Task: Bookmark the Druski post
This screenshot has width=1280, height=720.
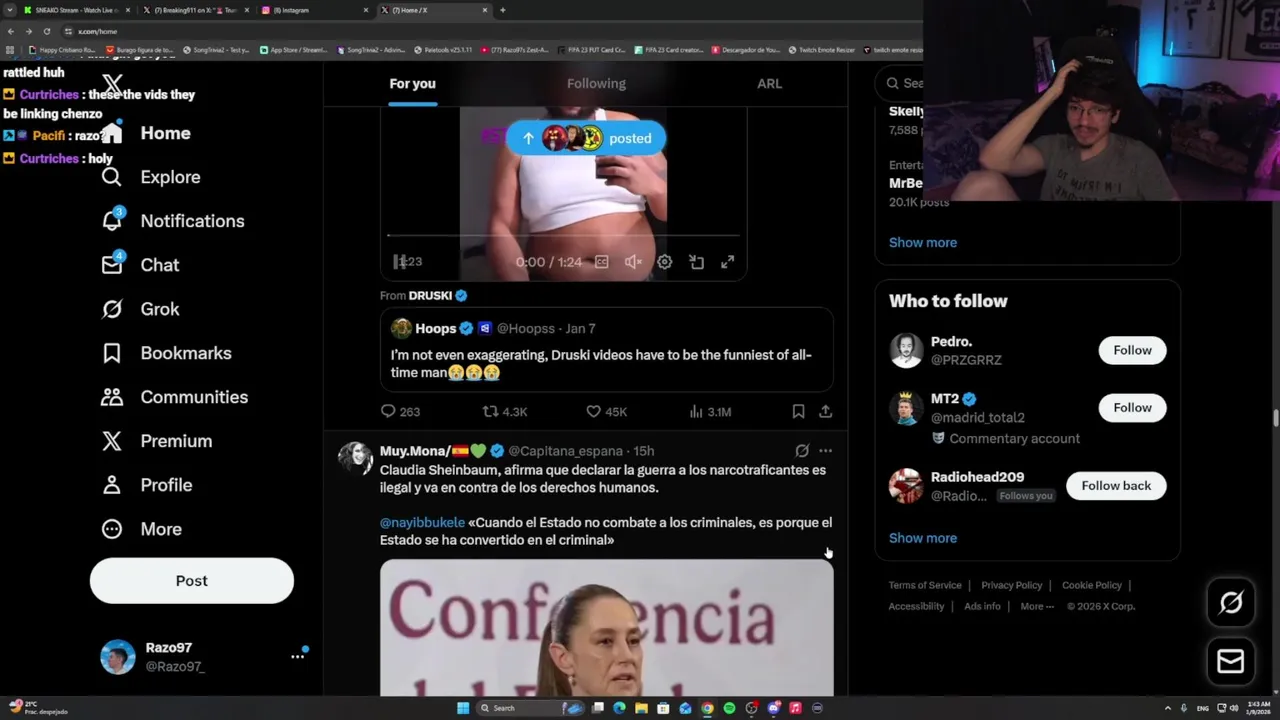Action: click(x=798, y=411)
